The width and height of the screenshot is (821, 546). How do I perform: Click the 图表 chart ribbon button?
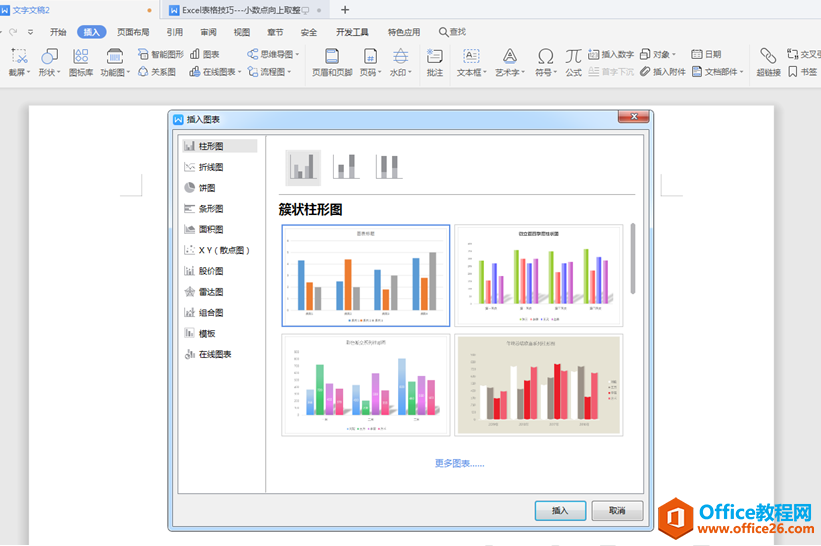coord(205,54)
